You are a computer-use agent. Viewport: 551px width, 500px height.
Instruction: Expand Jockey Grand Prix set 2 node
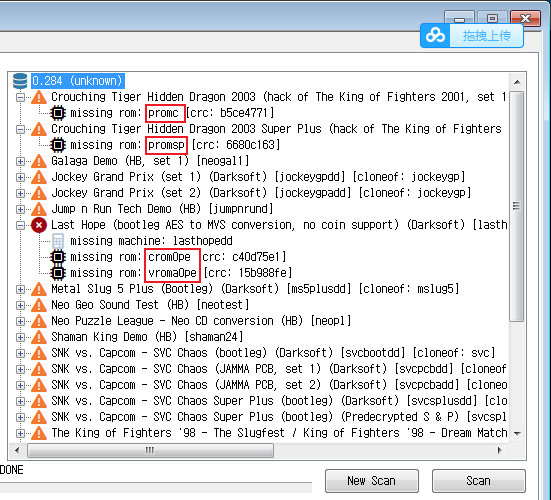20,193
